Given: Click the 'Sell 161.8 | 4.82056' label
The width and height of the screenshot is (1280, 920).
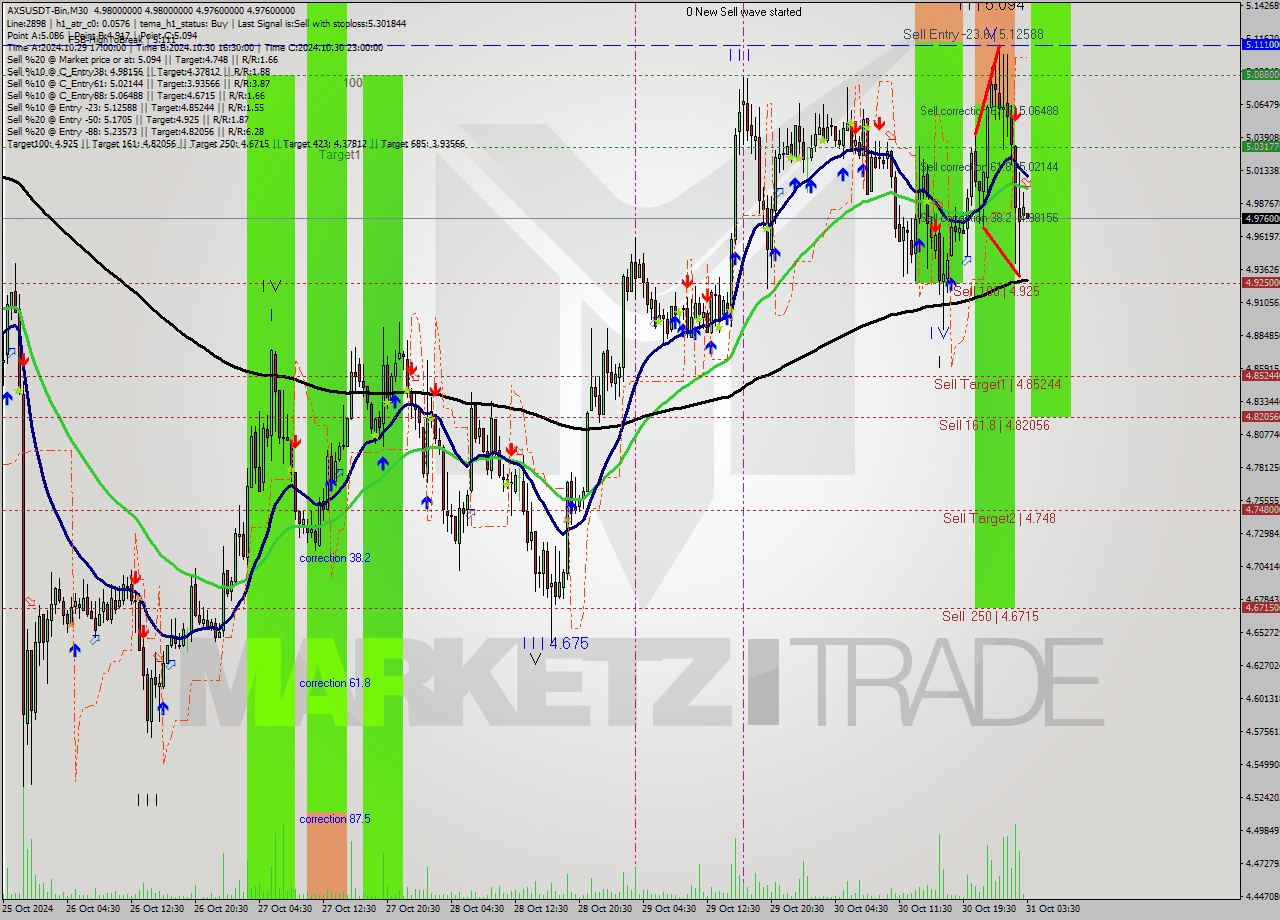Looking at the screenshot, I should tap(994, 425).
